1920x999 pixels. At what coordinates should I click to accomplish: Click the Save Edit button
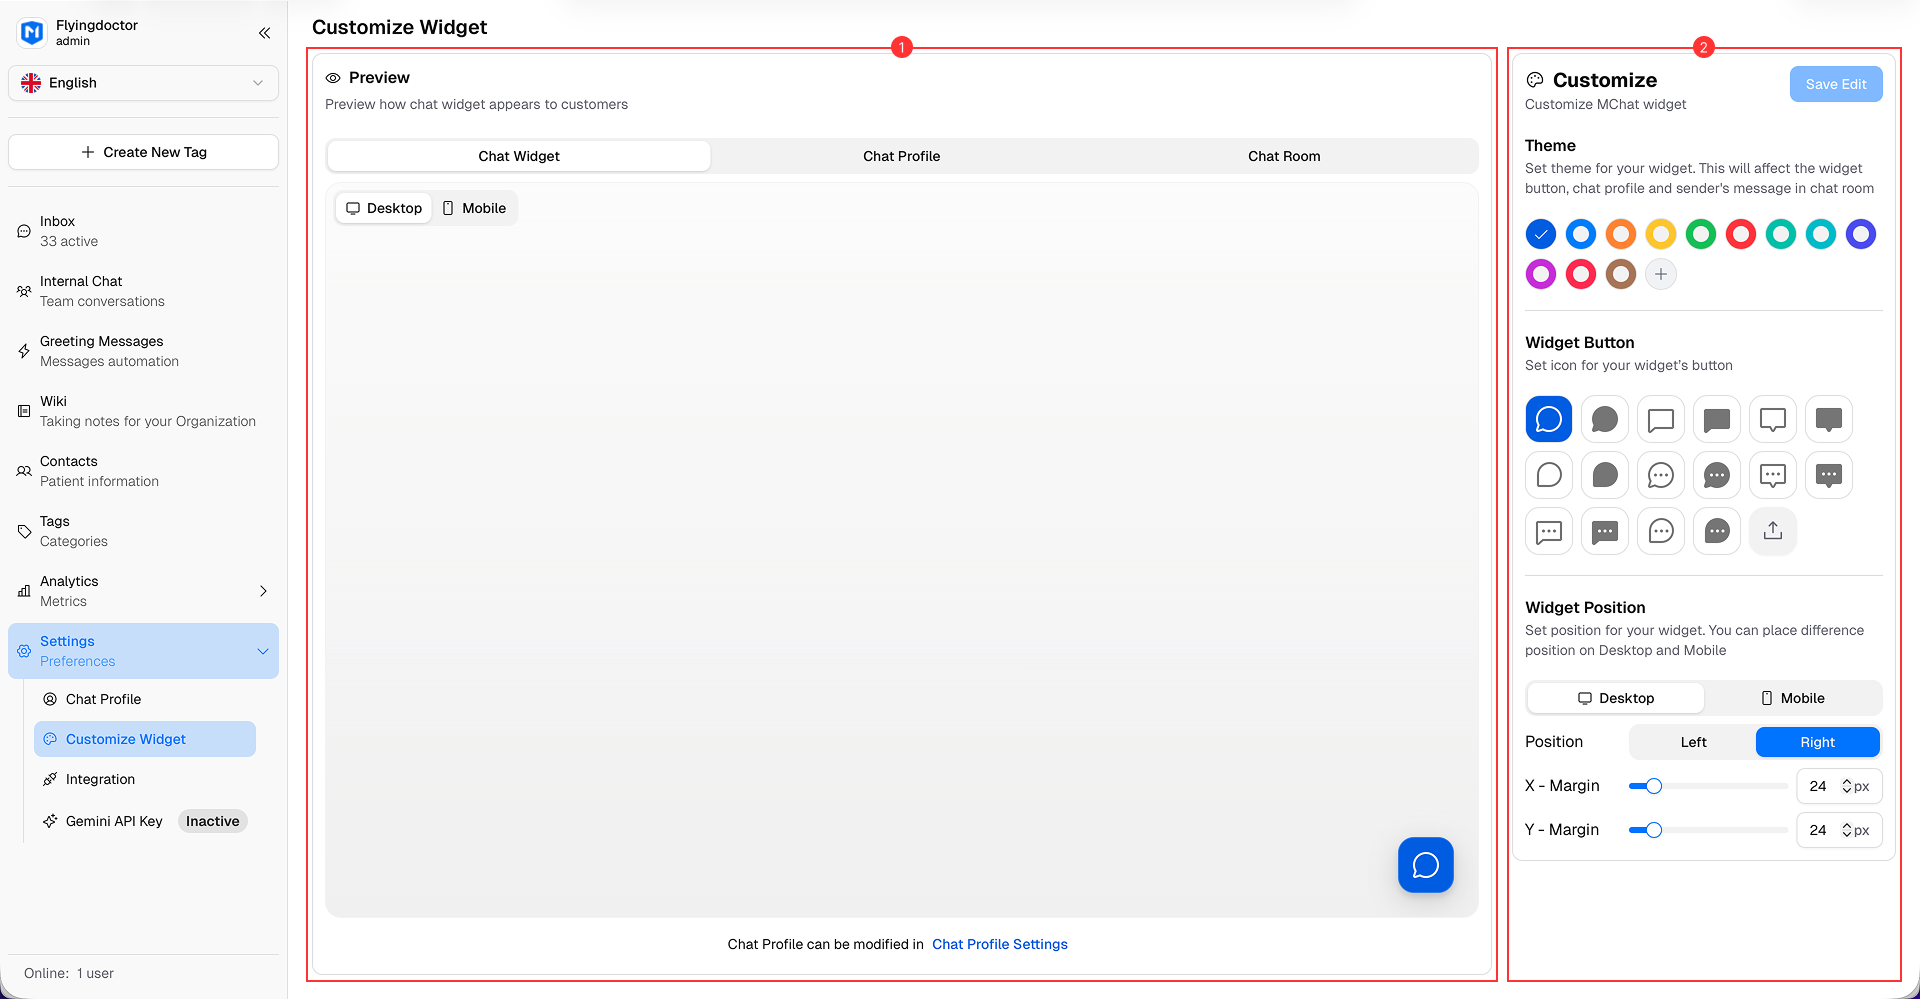1835,84
